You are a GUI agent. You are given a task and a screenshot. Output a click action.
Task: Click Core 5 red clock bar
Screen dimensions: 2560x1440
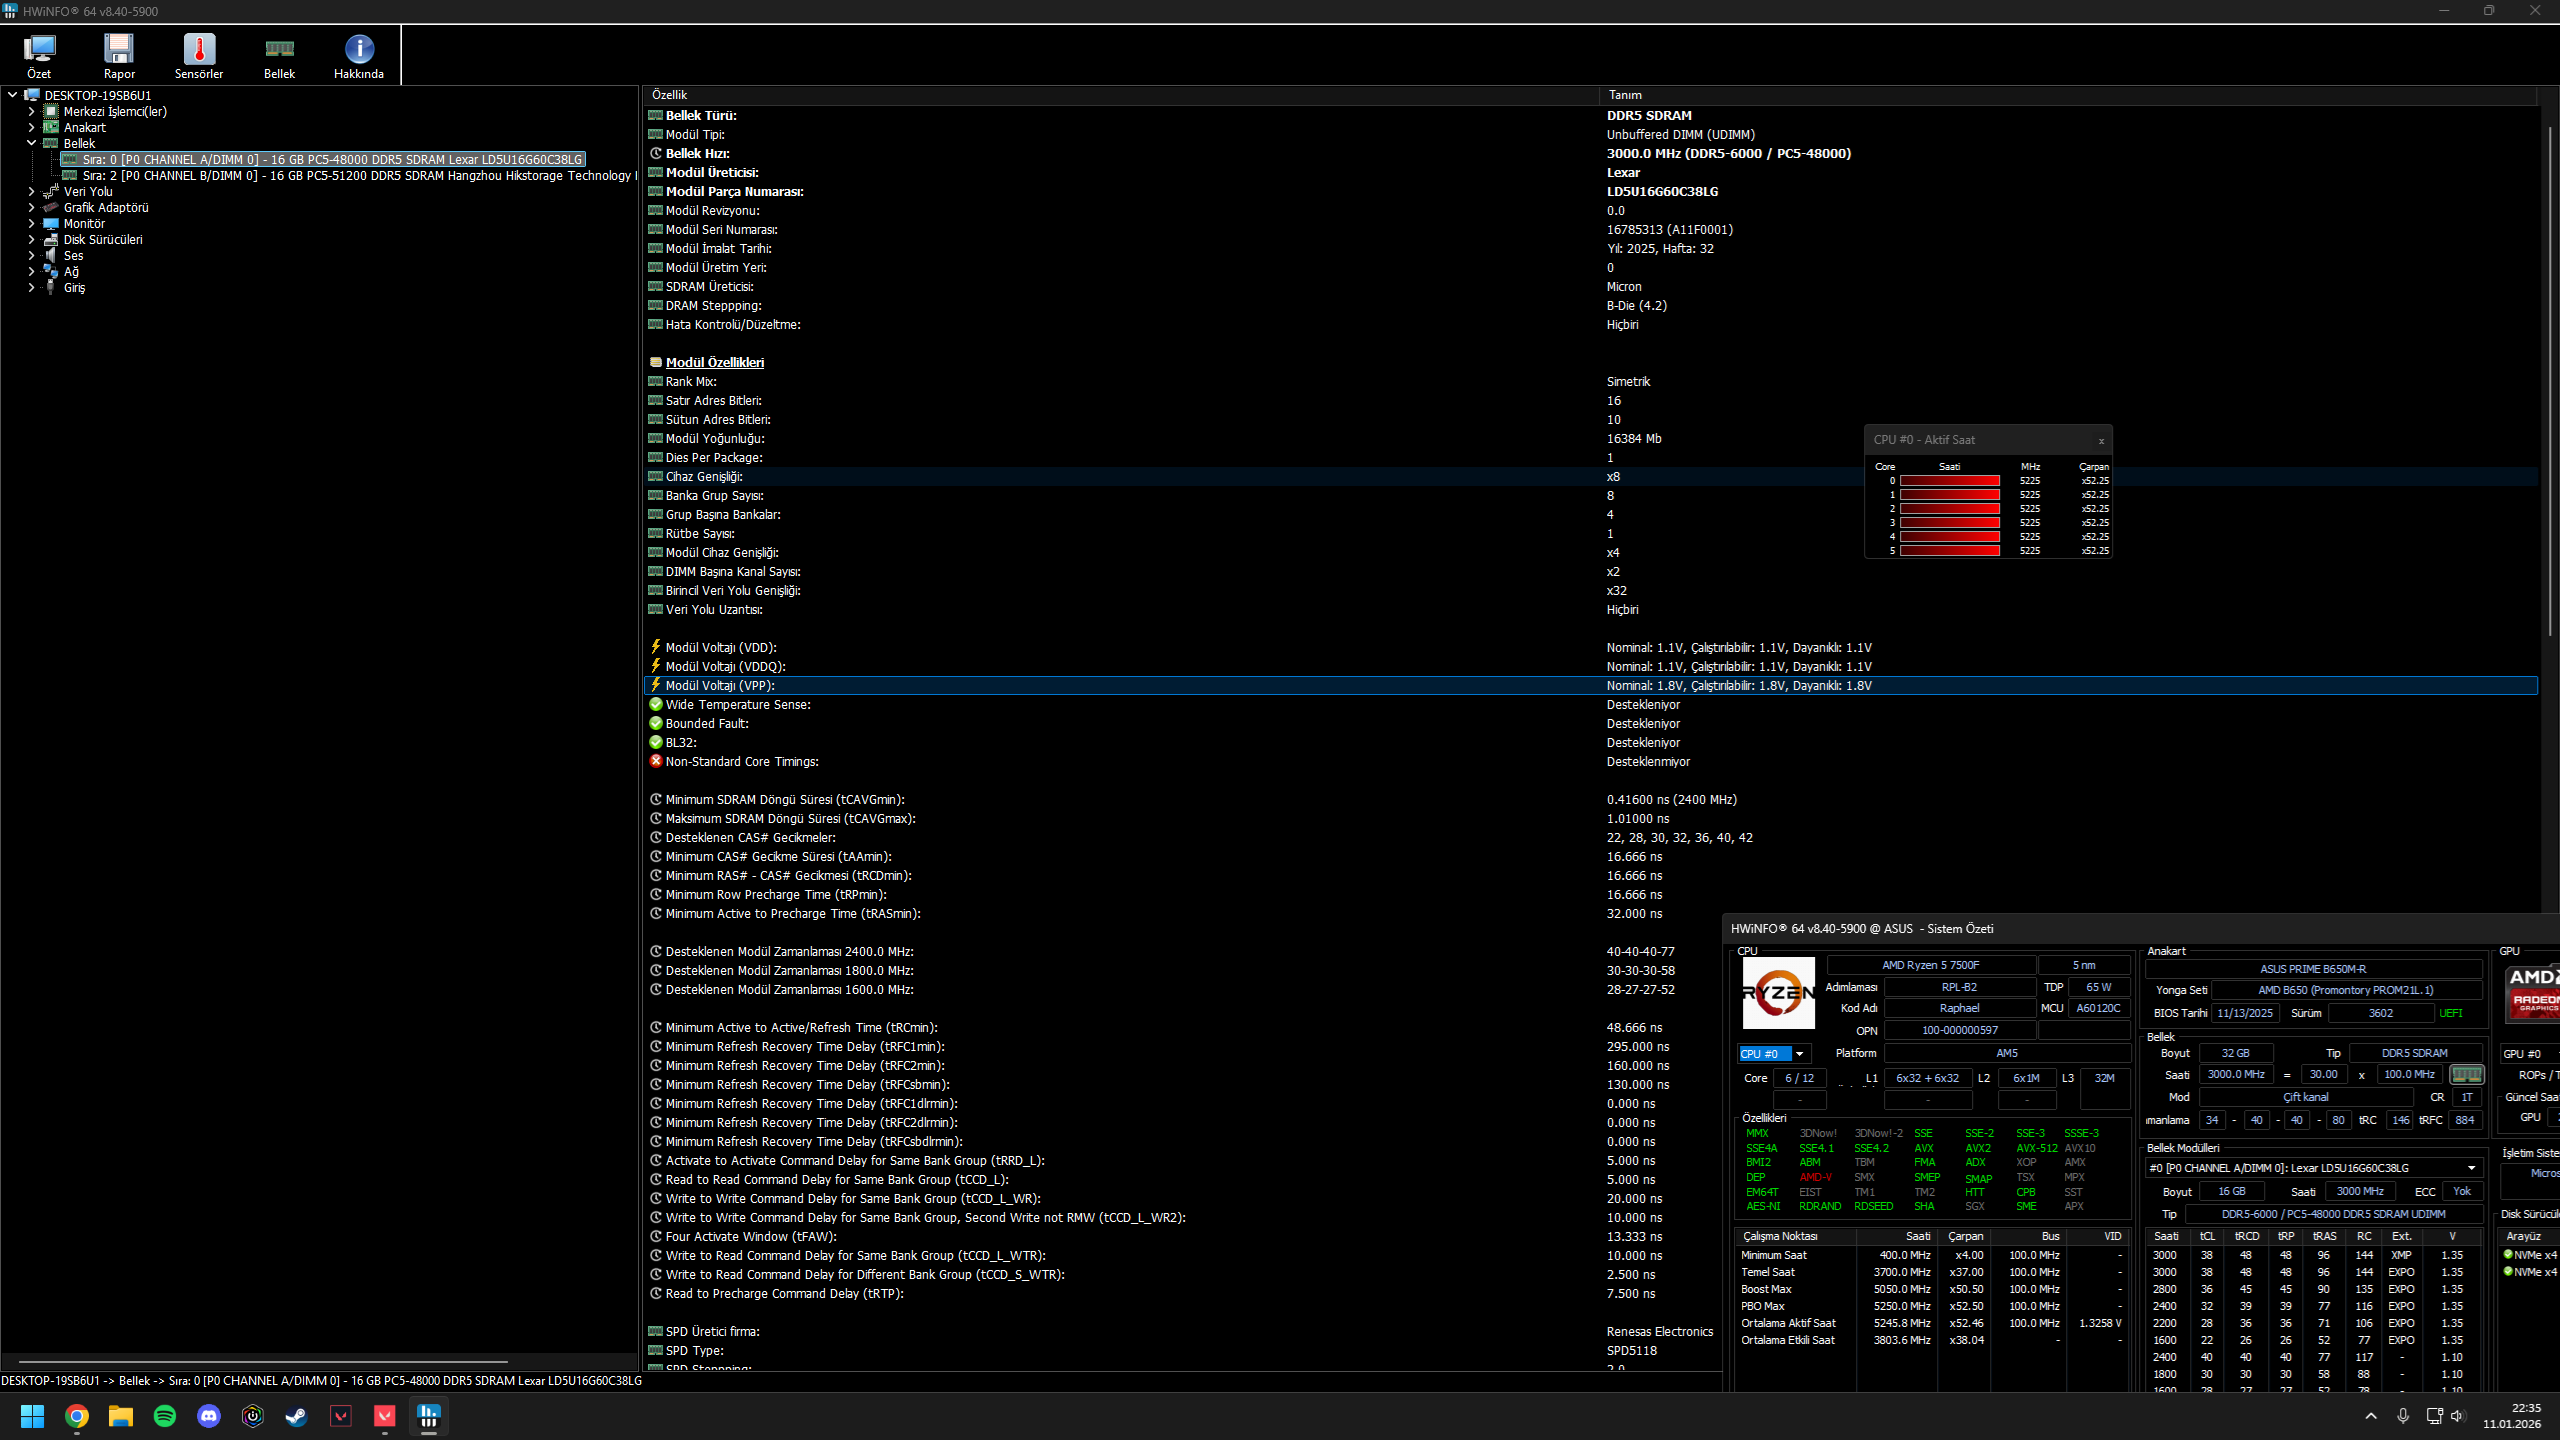coord(1950,551)
